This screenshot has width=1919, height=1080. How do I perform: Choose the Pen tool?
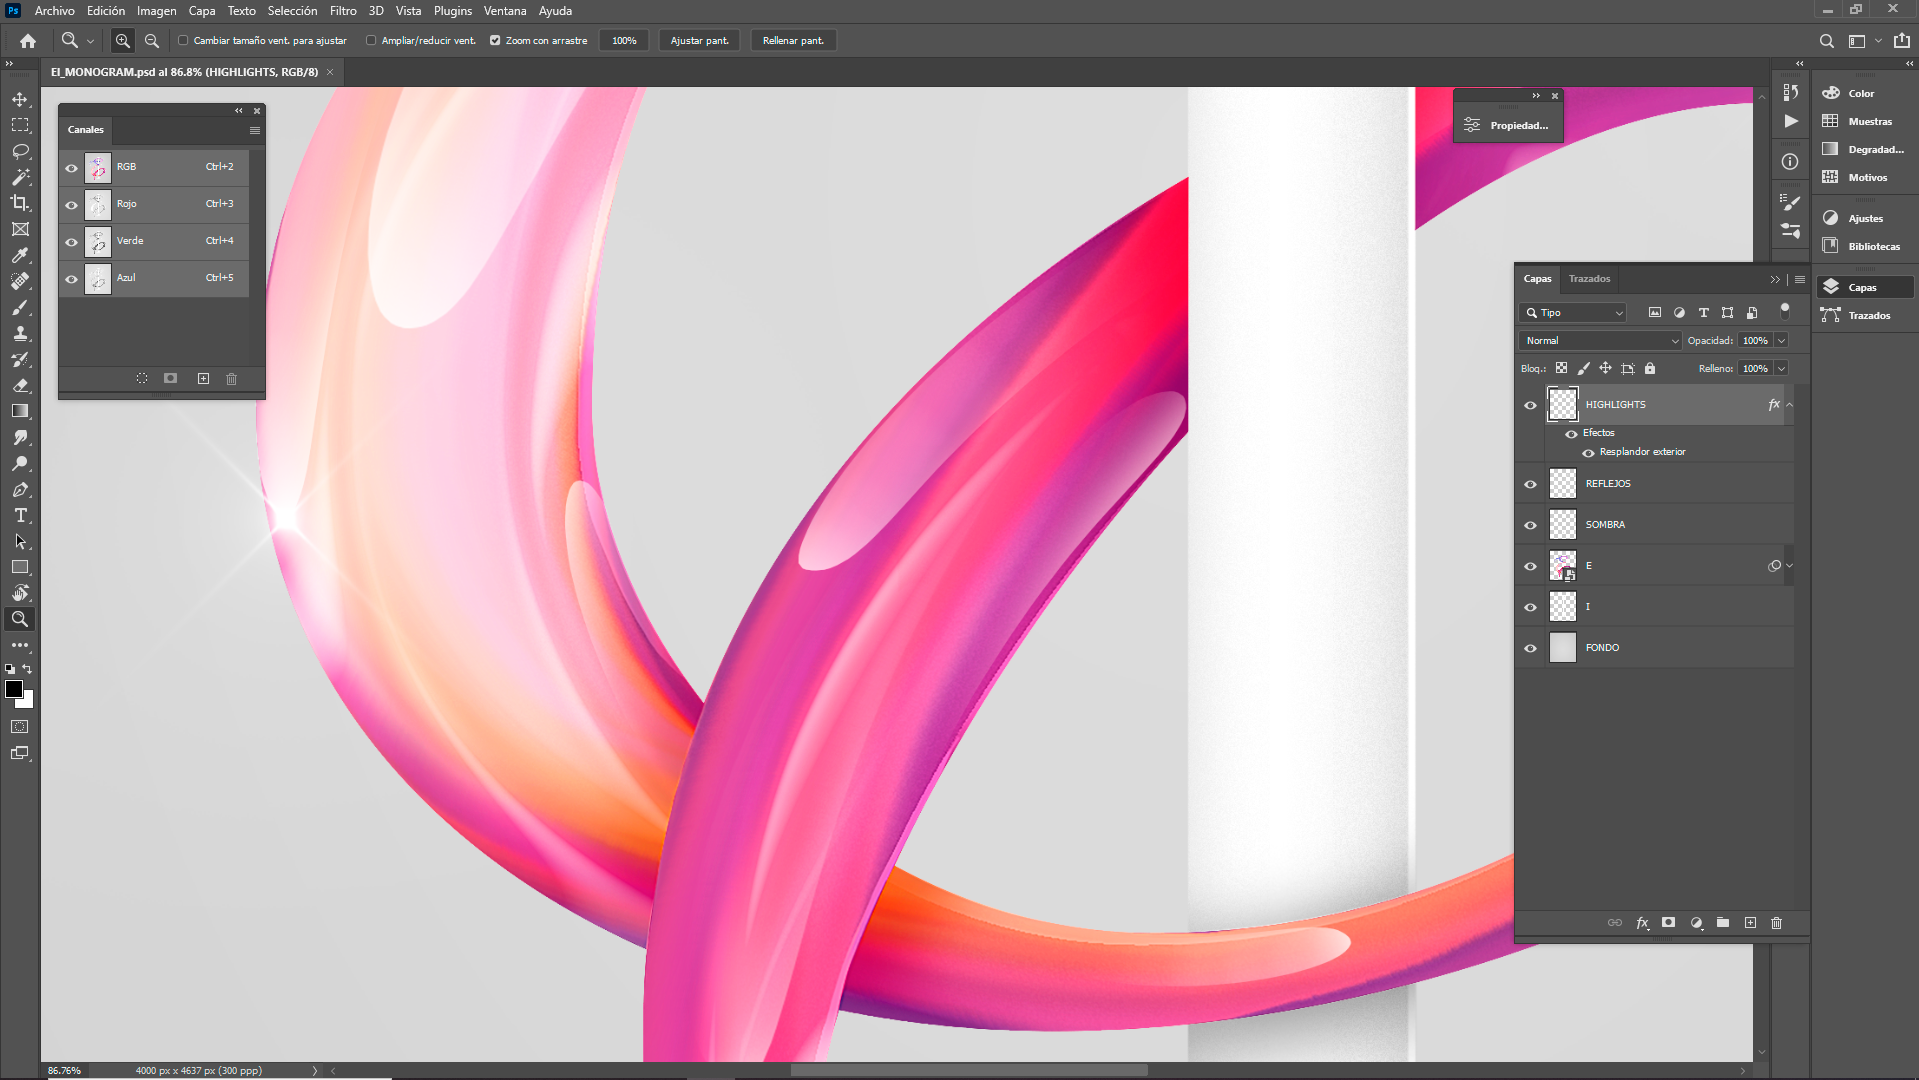pos(20,489)
